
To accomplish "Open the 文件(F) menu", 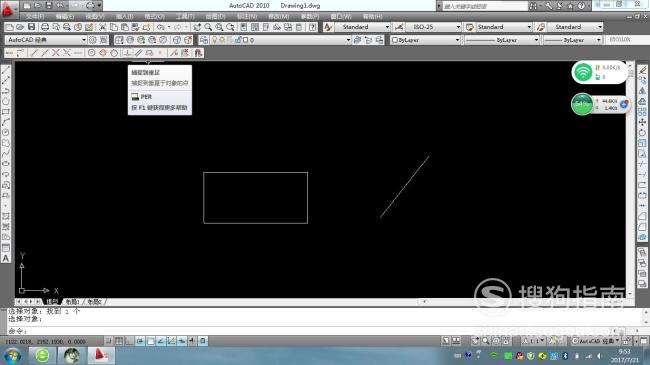I will 35,17.
